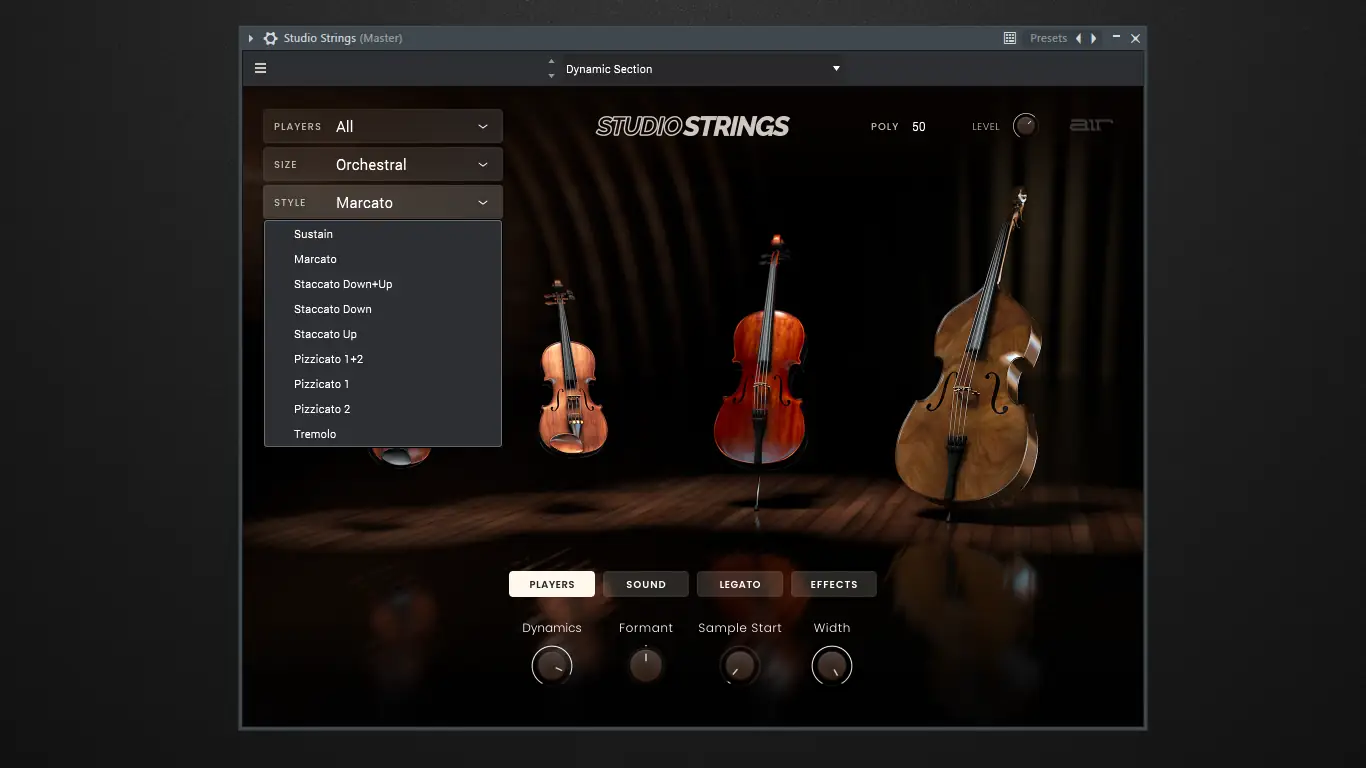
Task: Click the grid icon left of Presets
Action: (1010, 38)
